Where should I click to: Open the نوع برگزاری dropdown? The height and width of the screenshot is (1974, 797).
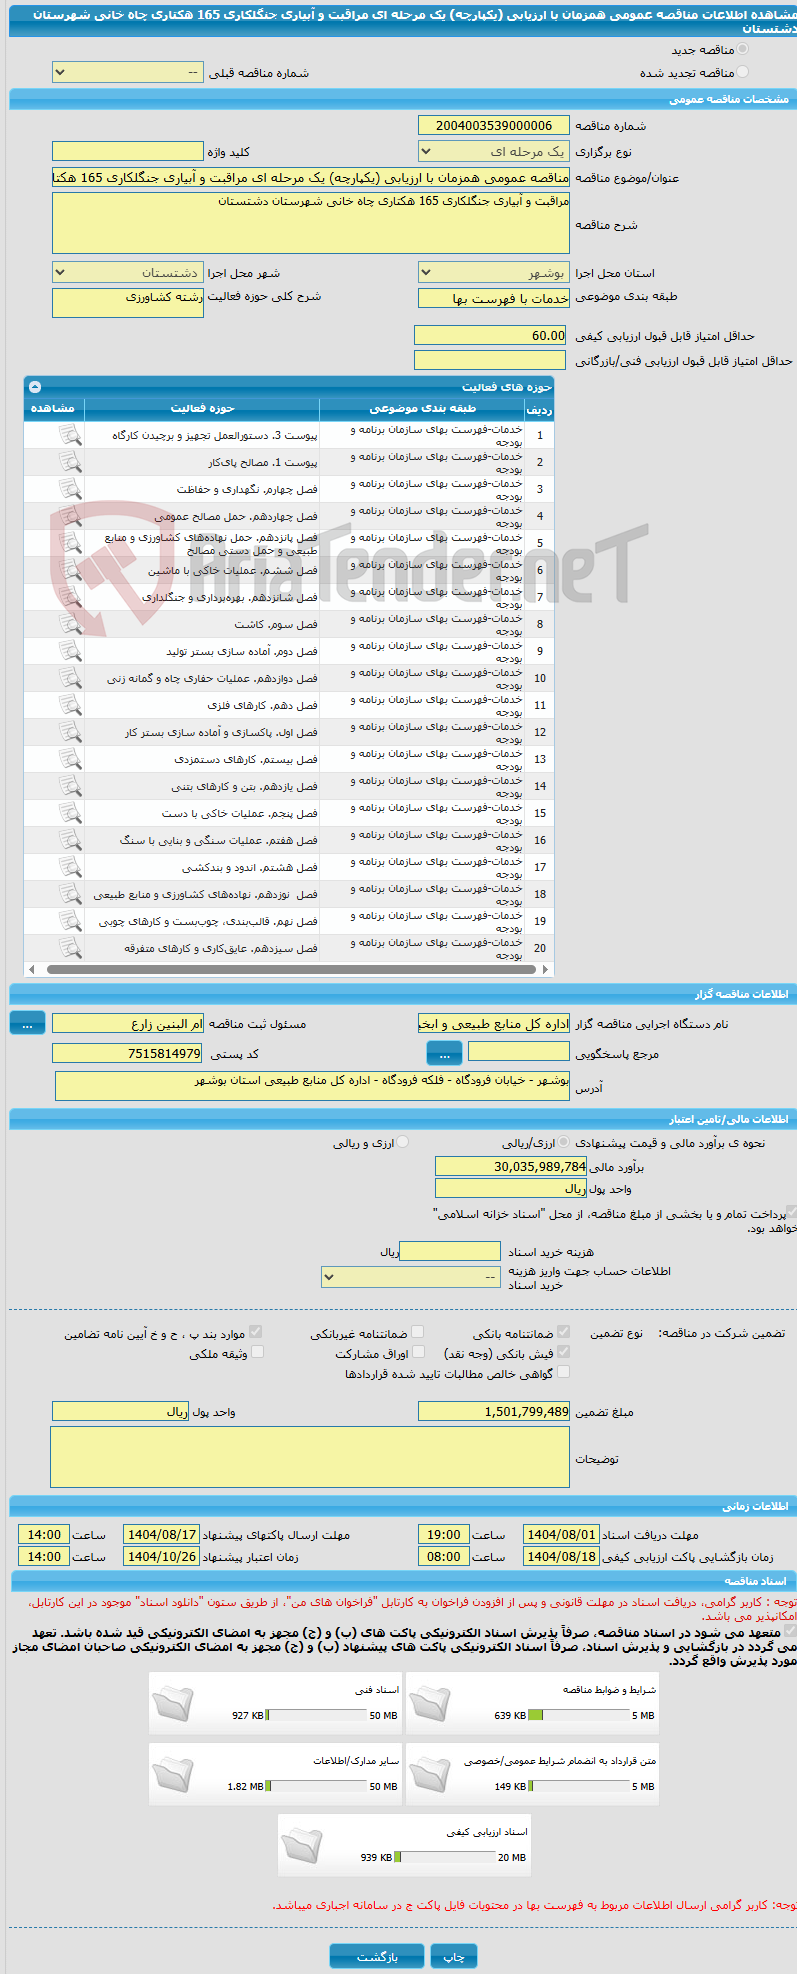coord(493,152)
